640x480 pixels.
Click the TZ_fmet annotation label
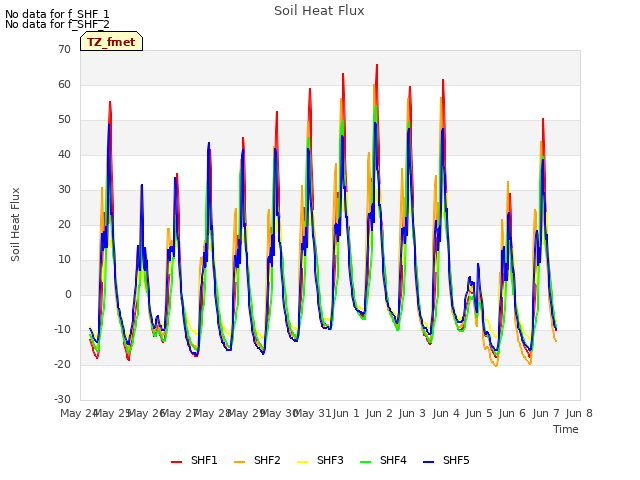tap(111, 42)
